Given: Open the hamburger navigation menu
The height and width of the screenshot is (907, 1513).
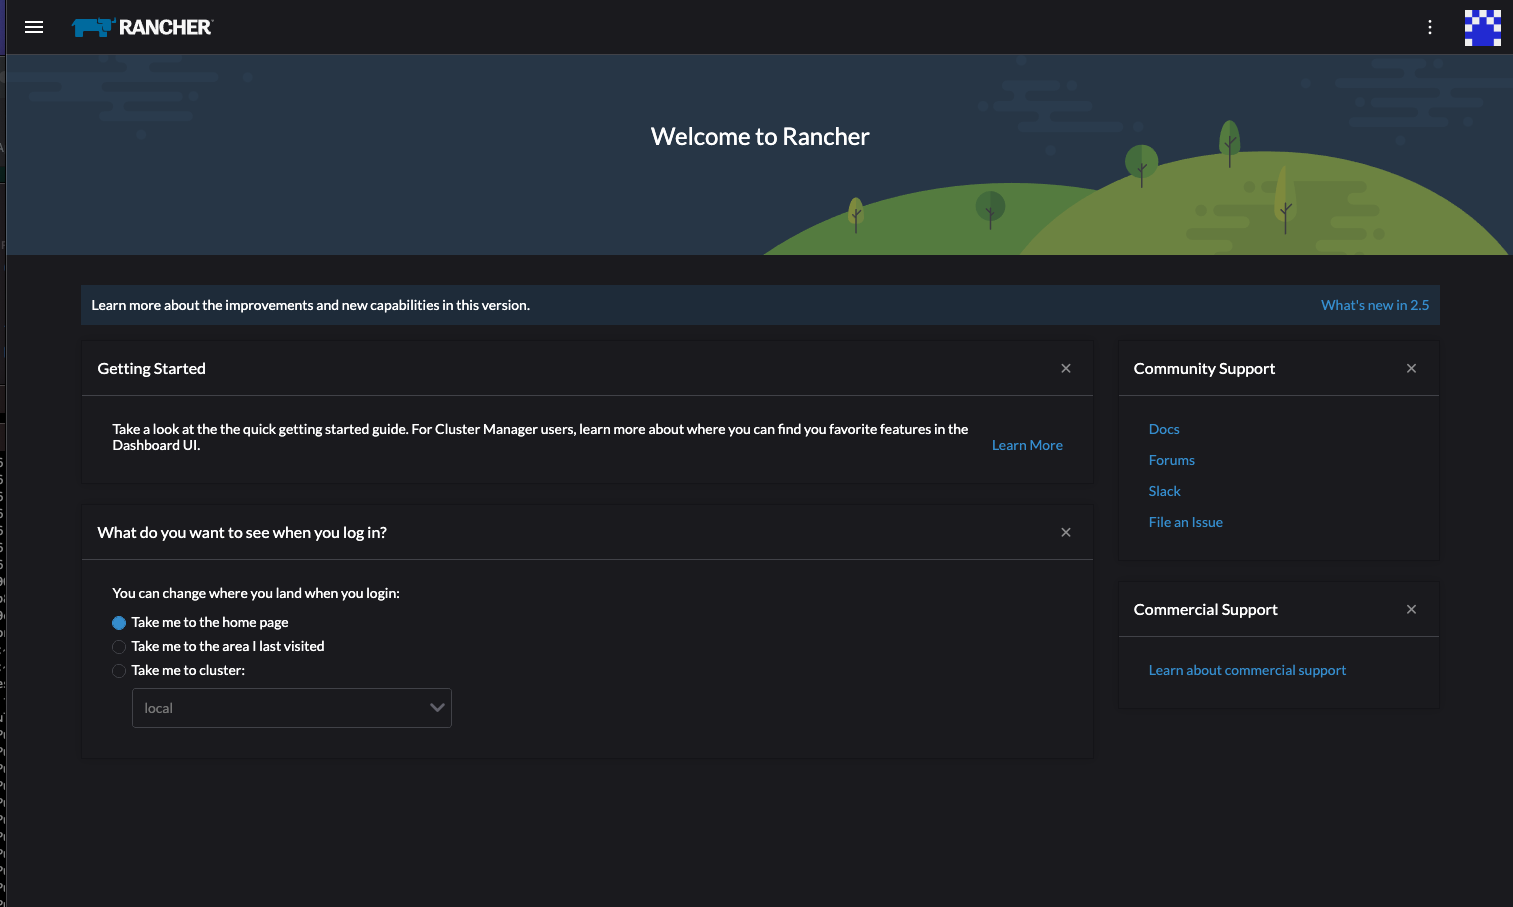Looking at the screenshot, I should tap(33, 27).
